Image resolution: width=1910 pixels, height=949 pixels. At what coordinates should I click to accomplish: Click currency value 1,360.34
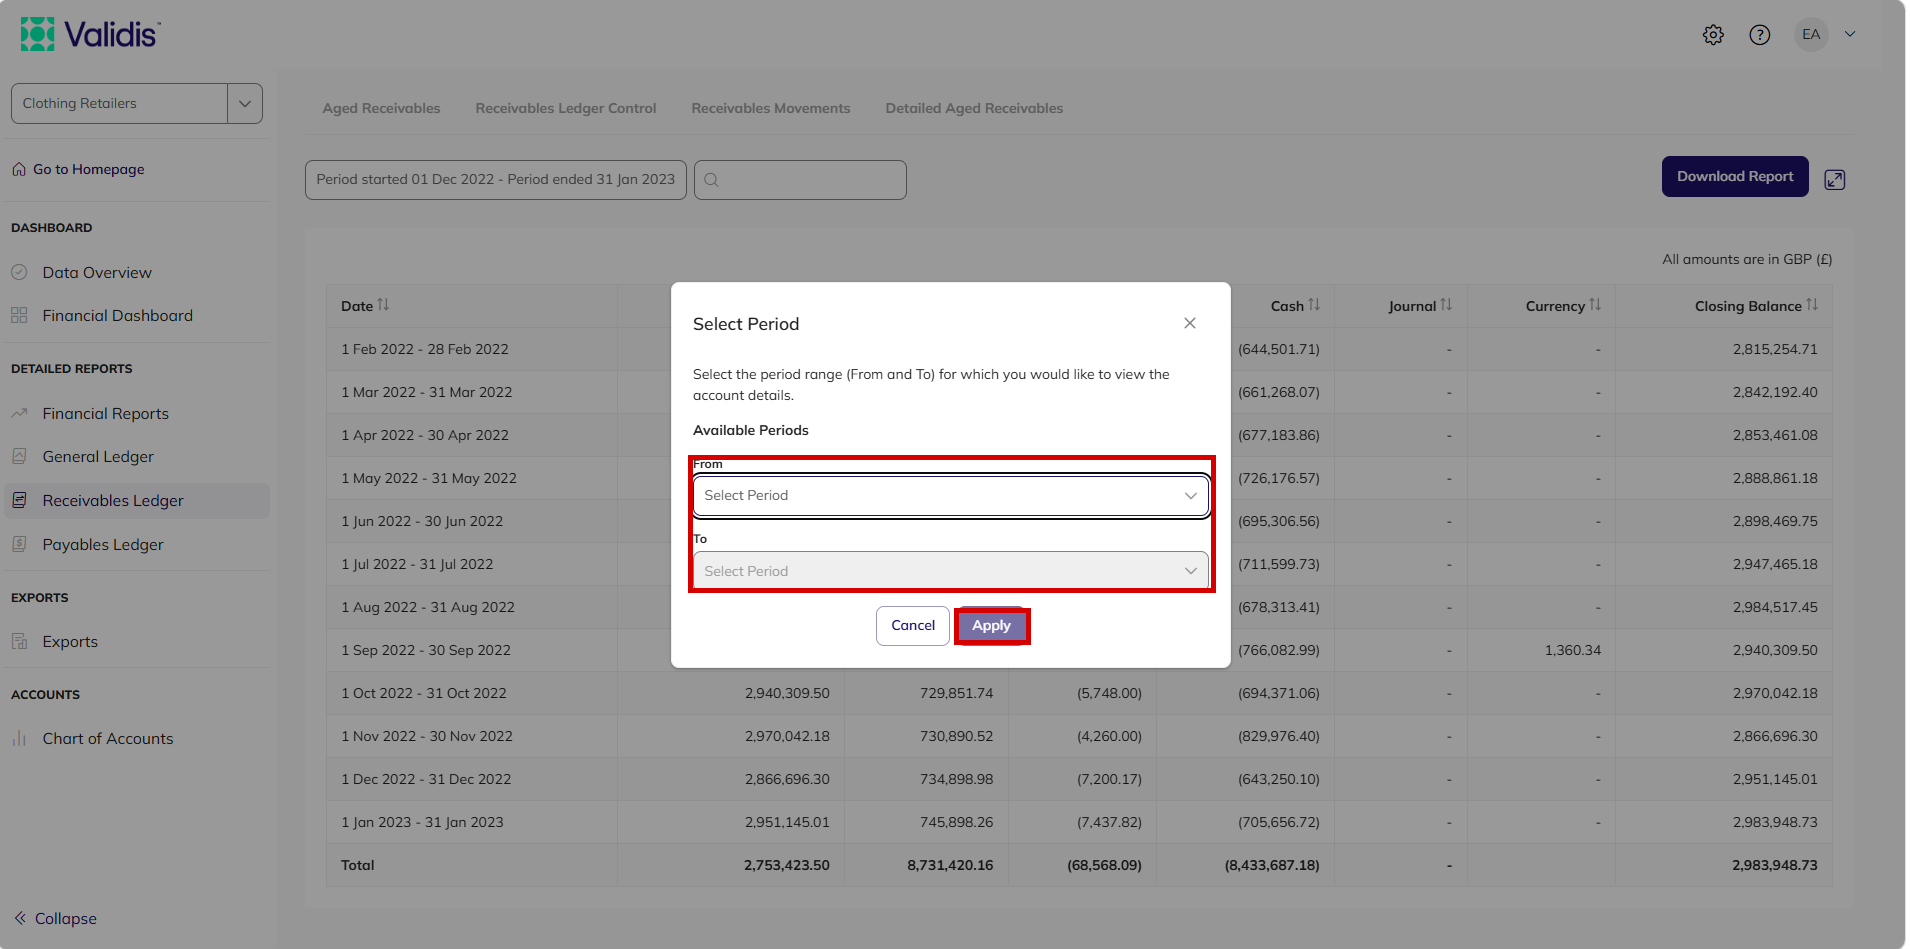point(1573,650)
